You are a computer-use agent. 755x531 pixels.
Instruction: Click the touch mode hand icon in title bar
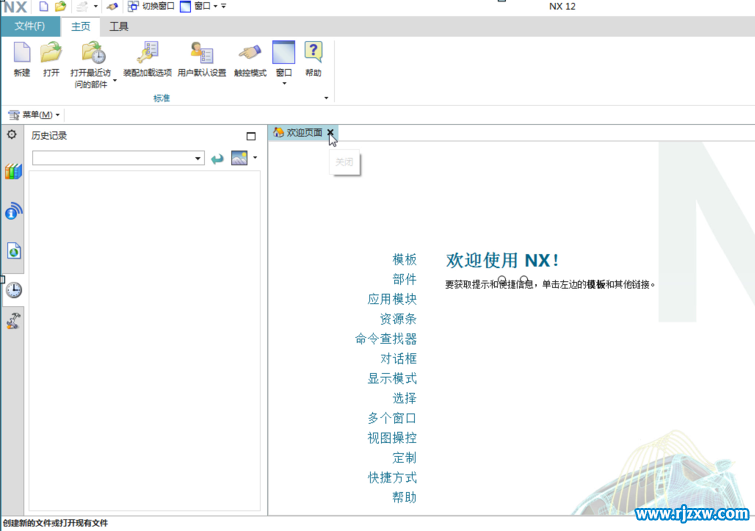click(112, 6)
